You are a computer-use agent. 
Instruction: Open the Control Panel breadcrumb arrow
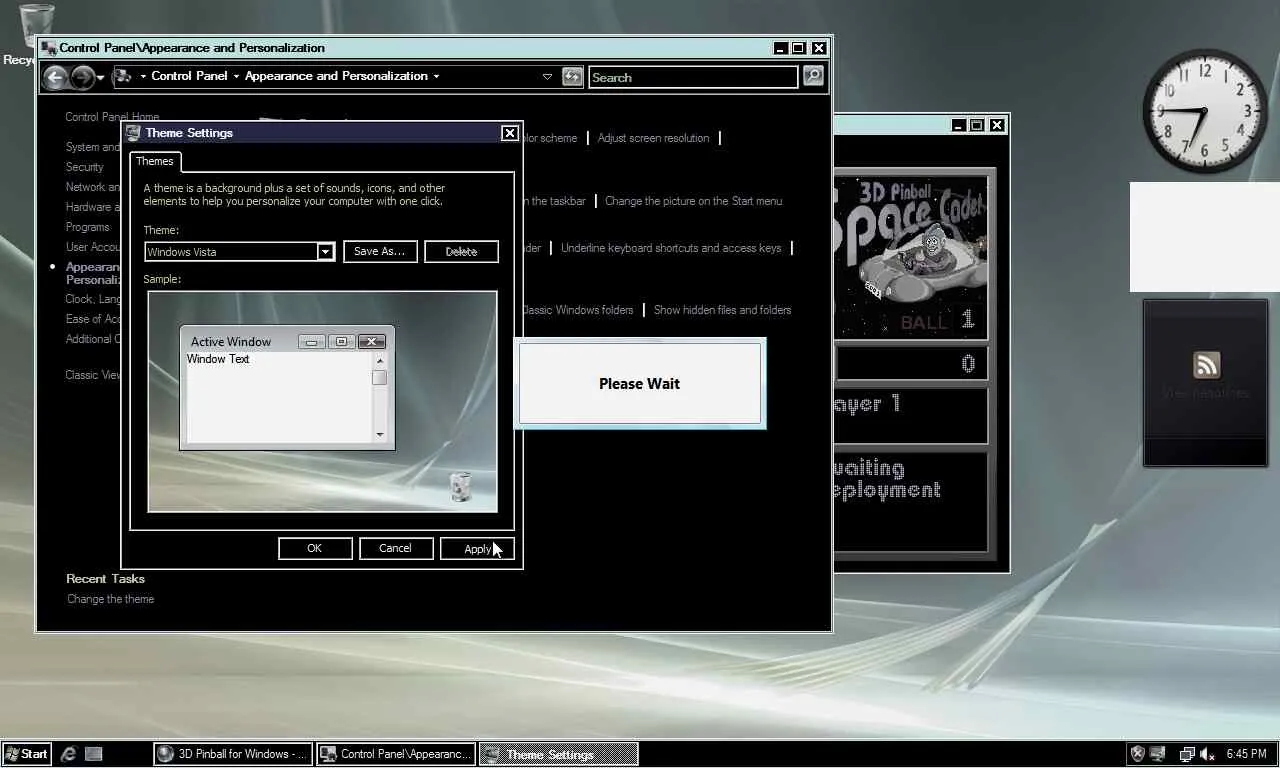pos(236,77)
